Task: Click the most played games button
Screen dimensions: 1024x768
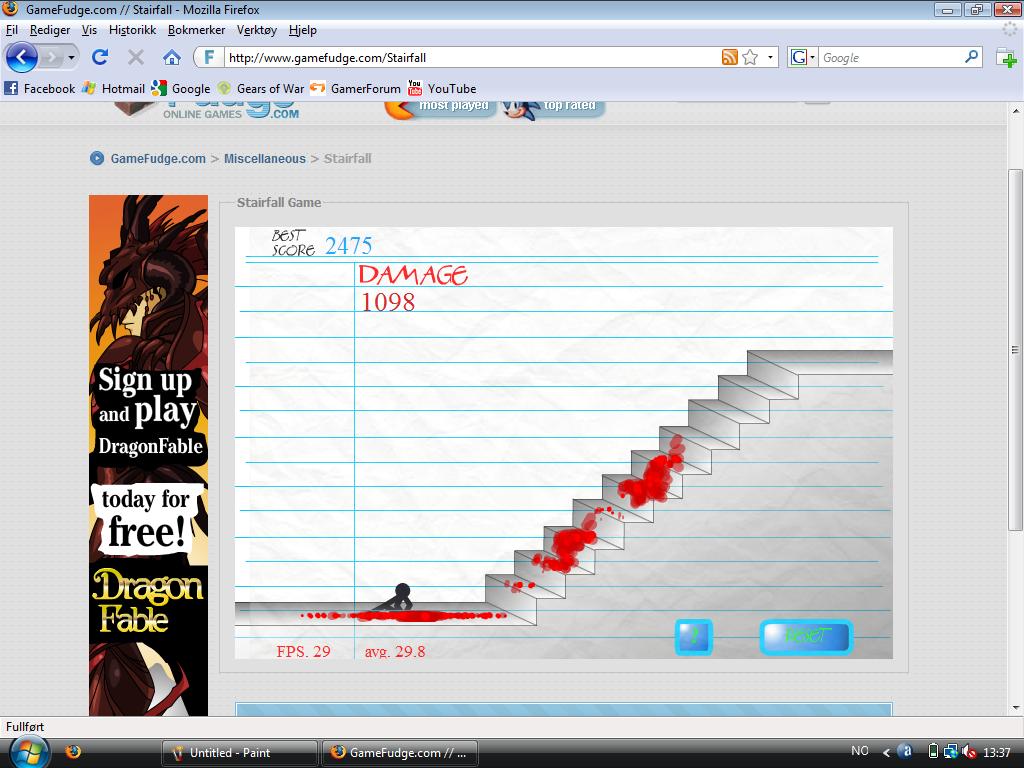Action: point(441,108)
